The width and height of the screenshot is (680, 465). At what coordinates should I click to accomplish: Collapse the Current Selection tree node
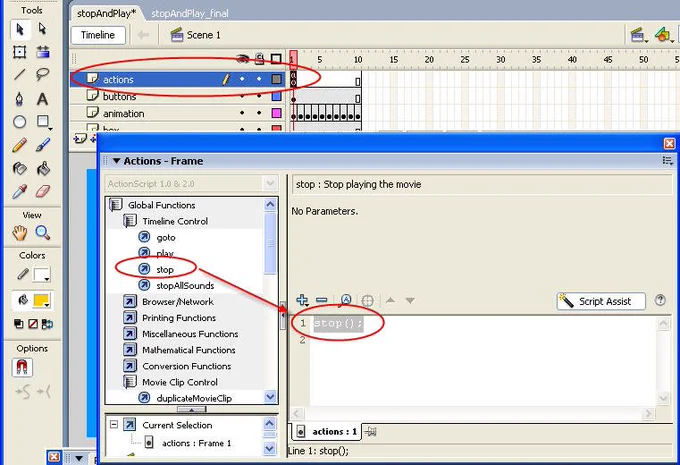point(114,424)
